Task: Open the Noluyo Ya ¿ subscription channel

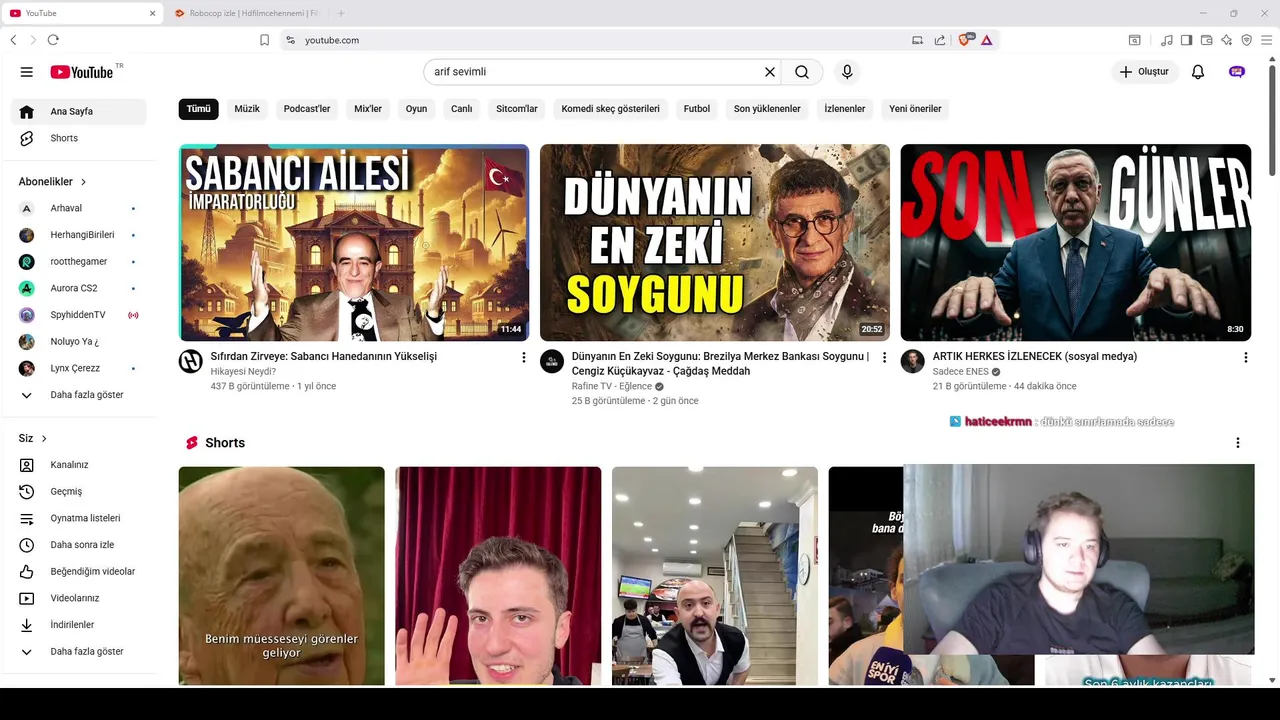Action: tap(79, 341)
